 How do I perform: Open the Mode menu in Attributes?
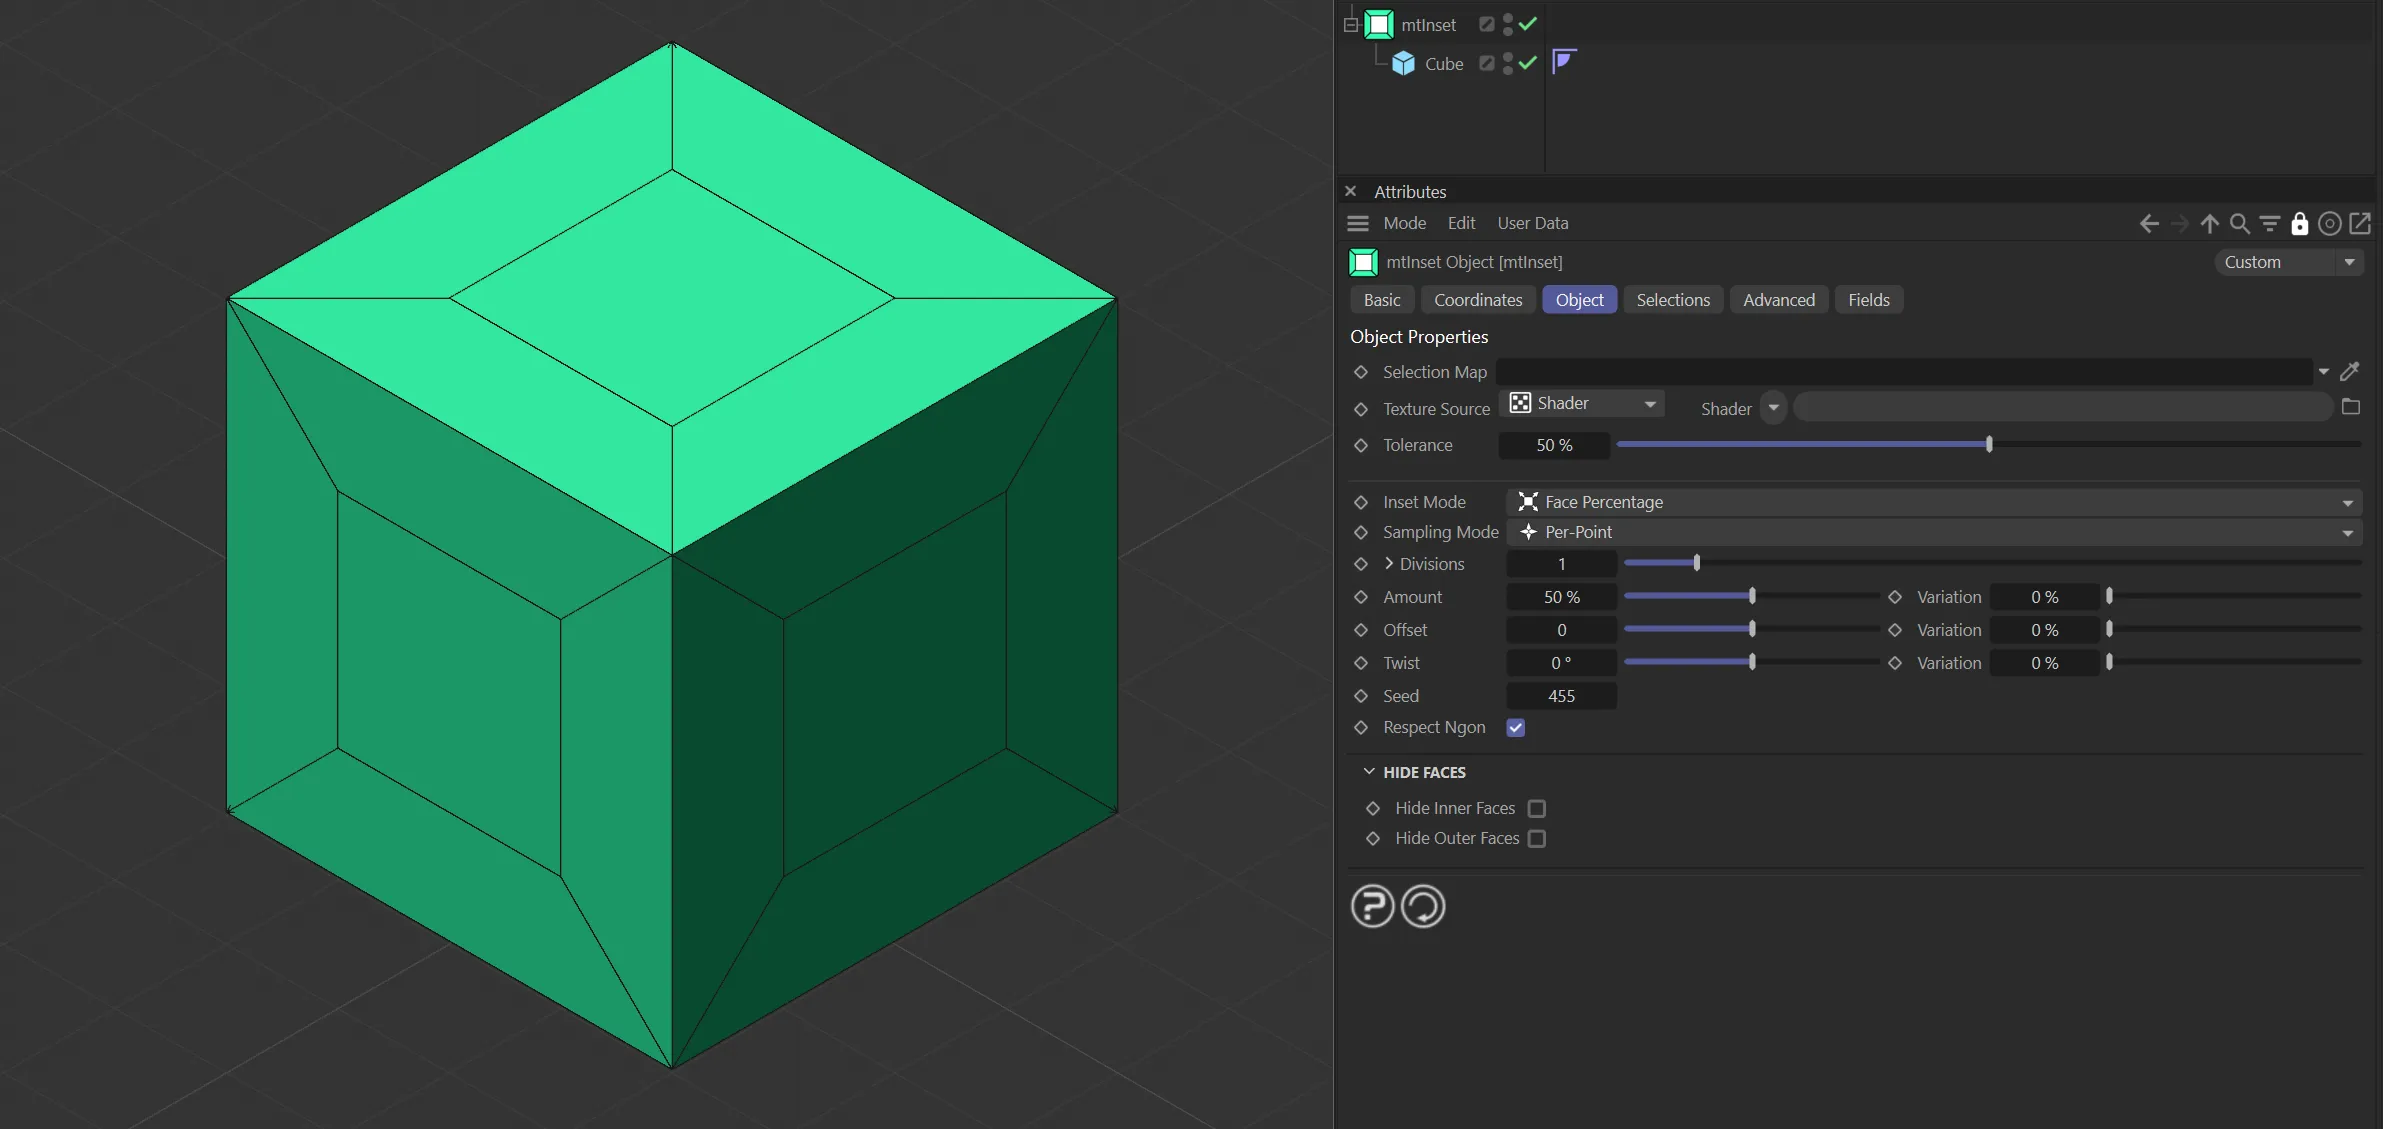coord(1404,223)
